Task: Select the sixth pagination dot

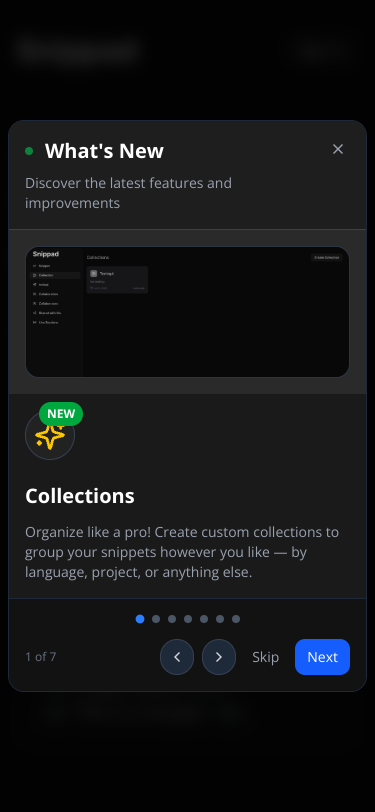Action: tap(220, 619)
